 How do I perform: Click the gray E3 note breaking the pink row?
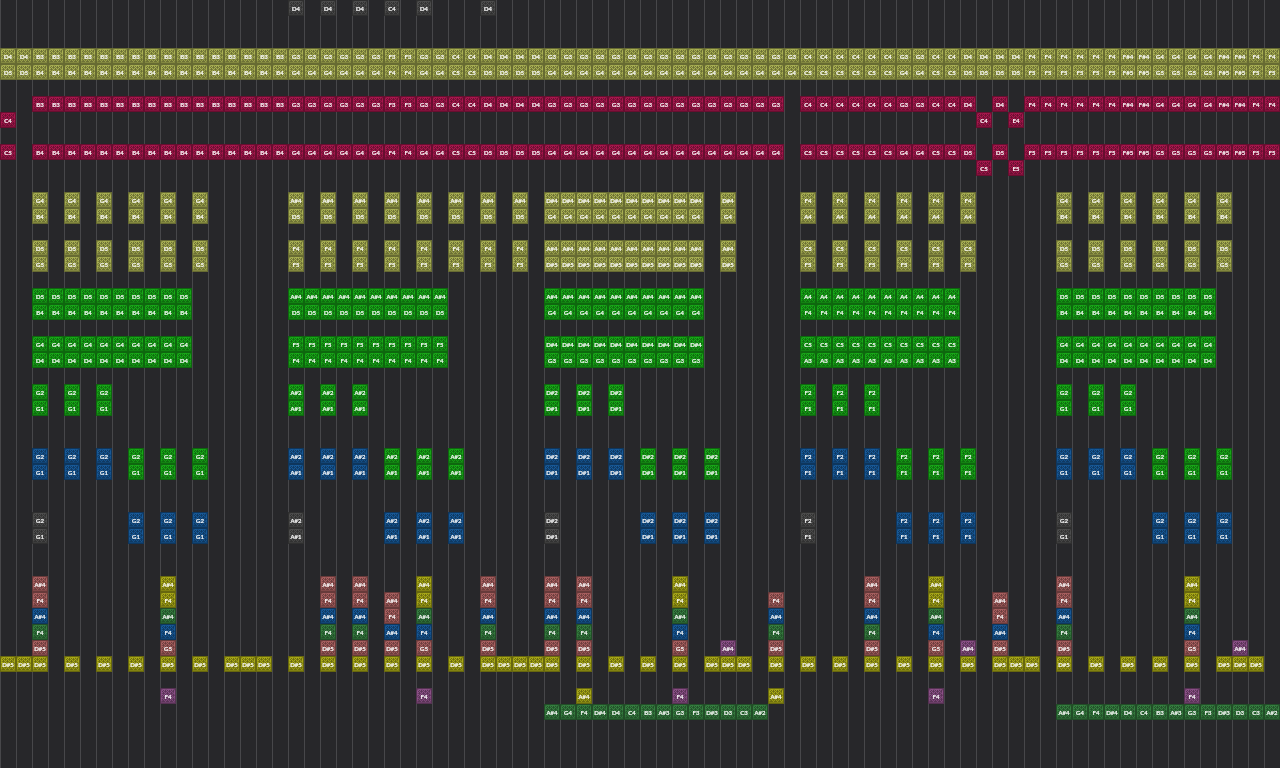point(1015,168)
